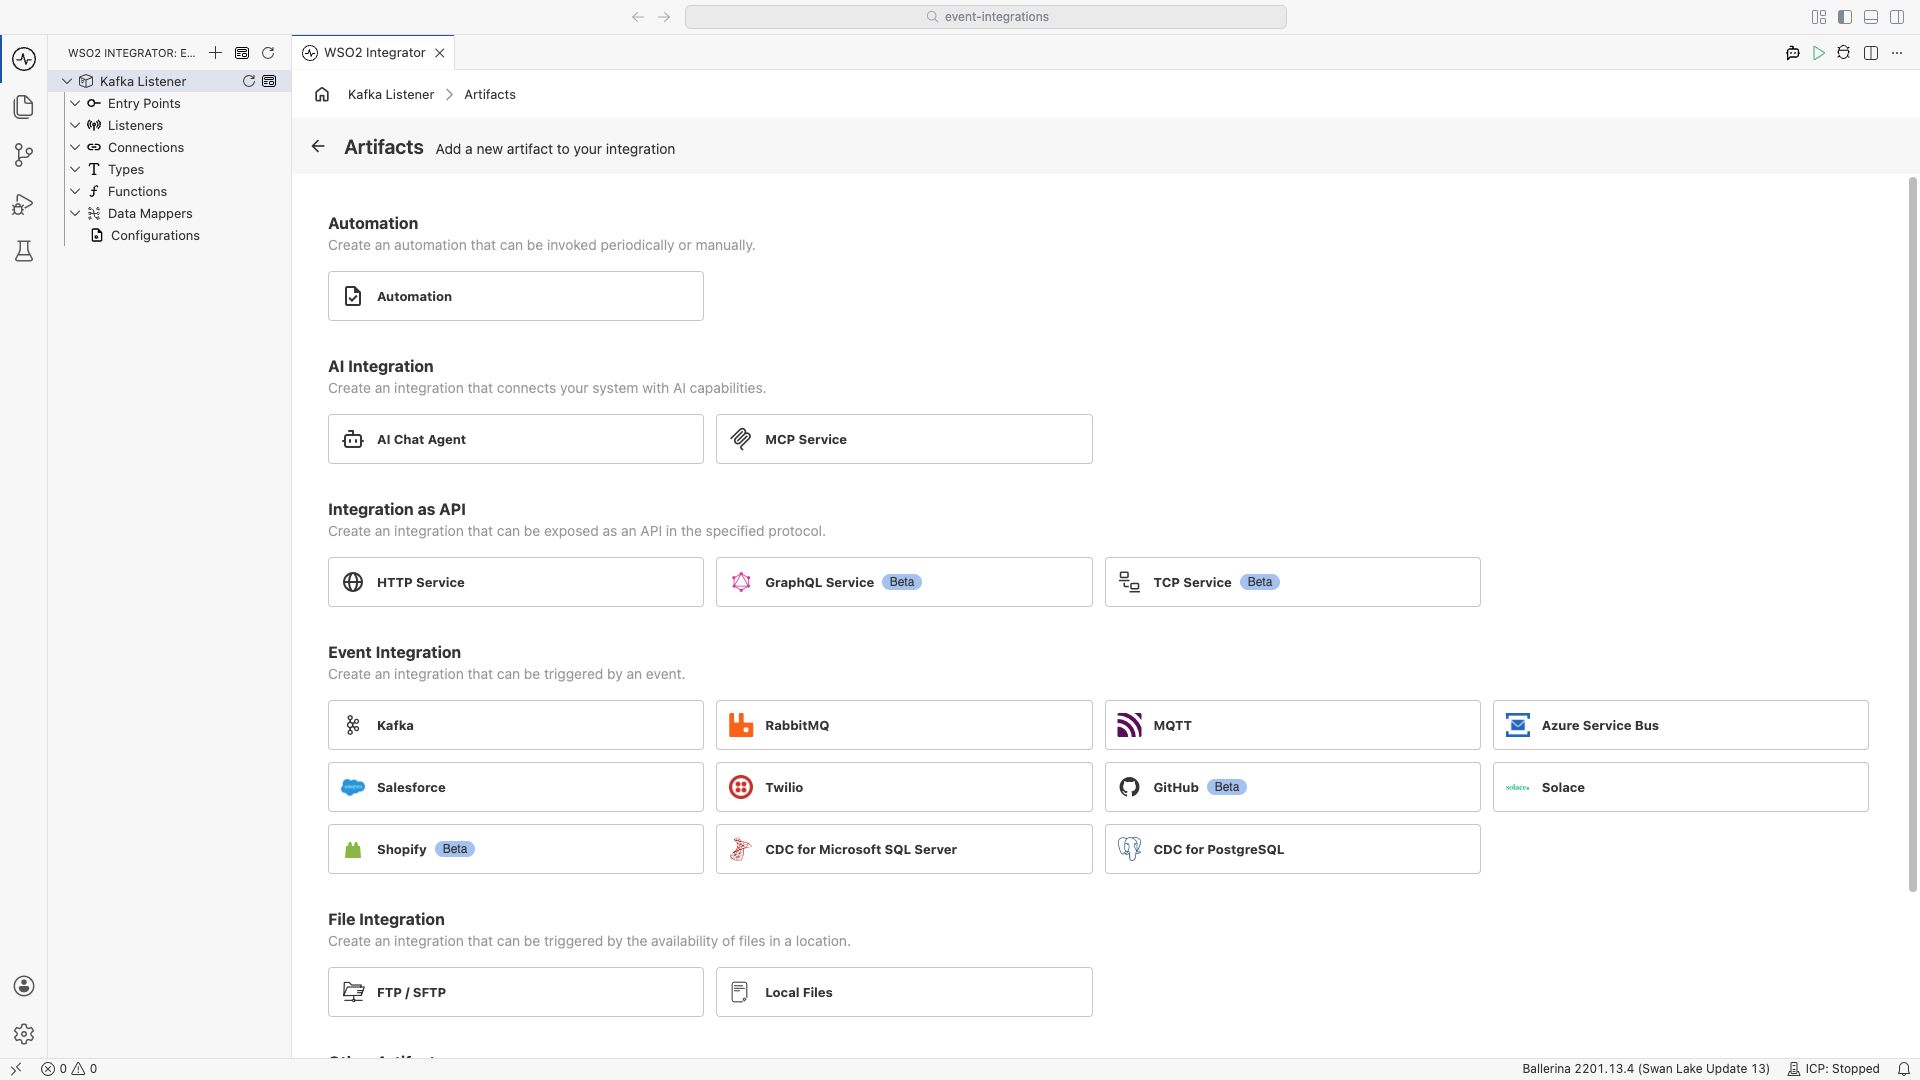Navigate back with the title bar left arrow
Screen dimensions: 1920x1080
[x=638, y=17]
